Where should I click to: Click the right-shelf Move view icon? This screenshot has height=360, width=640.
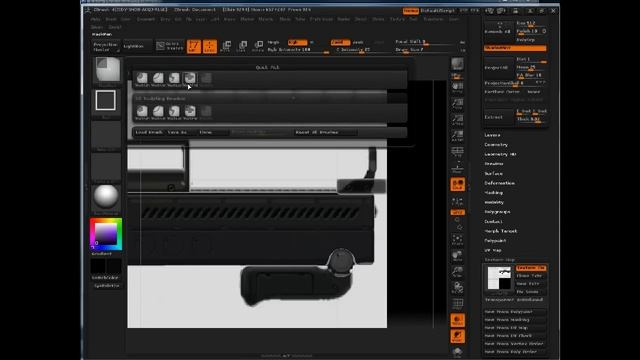coord(457,256)
